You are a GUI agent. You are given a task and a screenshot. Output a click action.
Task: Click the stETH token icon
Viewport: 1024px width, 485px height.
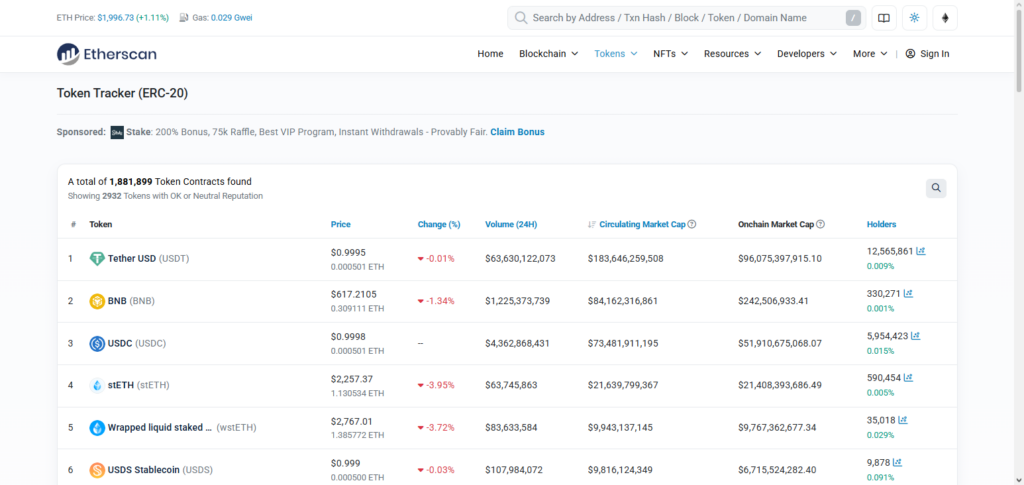click(97, 385)
